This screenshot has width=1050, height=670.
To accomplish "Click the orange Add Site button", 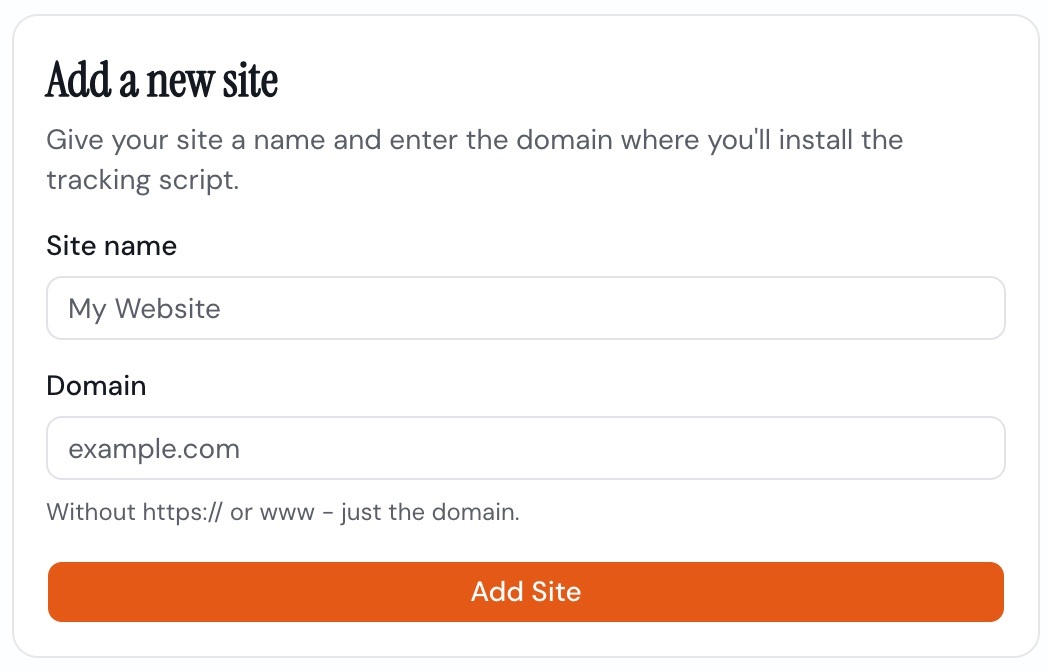I will pyautogui.click(x=525, y=592).
